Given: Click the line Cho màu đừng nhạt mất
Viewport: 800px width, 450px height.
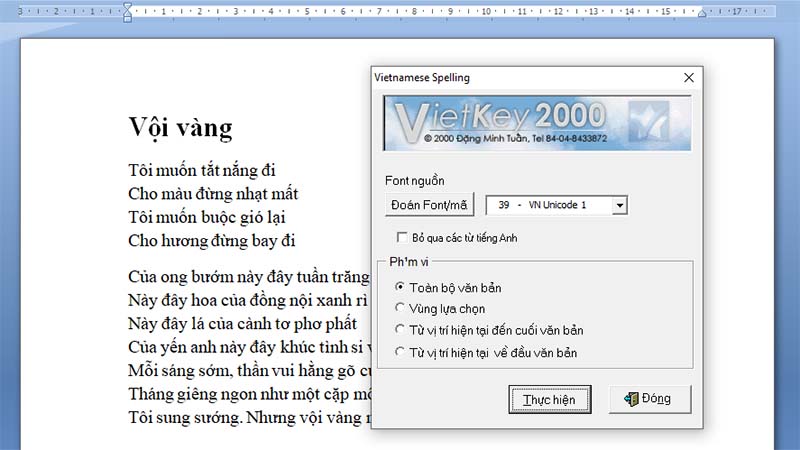Looking at the screenshot, I should pyautogui.click(x=213, y=193).
